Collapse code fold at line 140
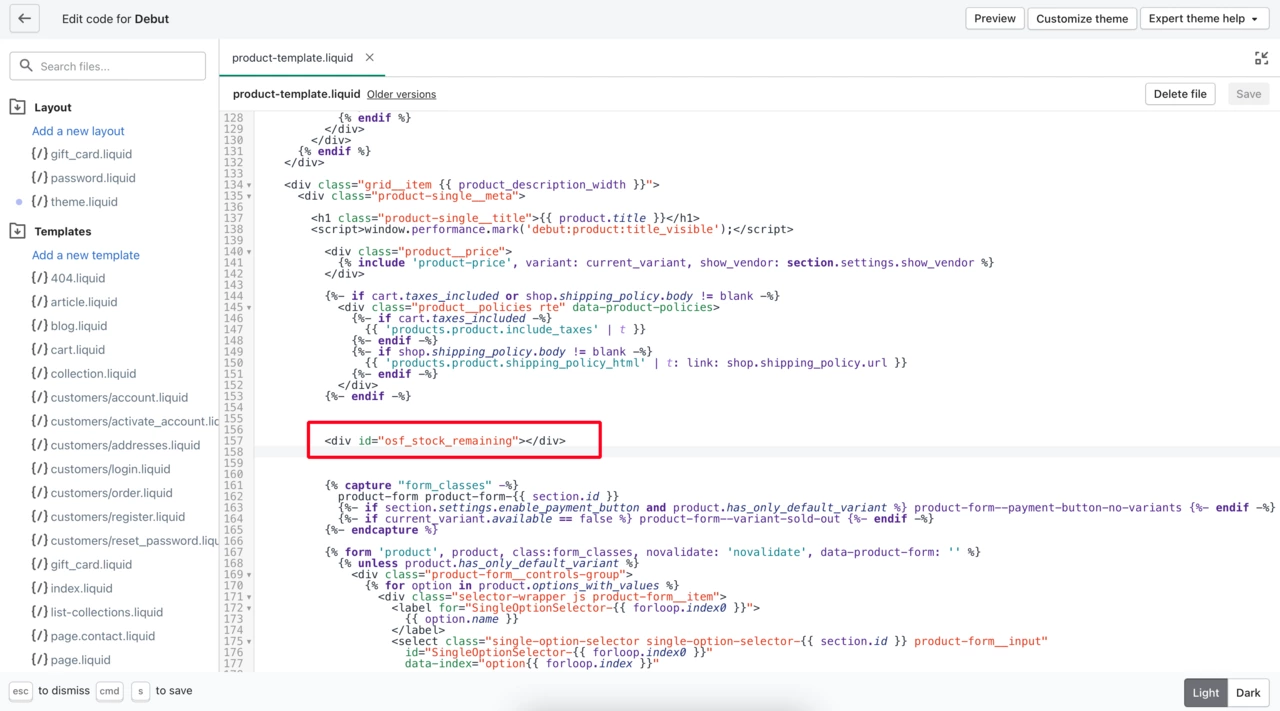1280x711 pixels. tap(249, 252)
